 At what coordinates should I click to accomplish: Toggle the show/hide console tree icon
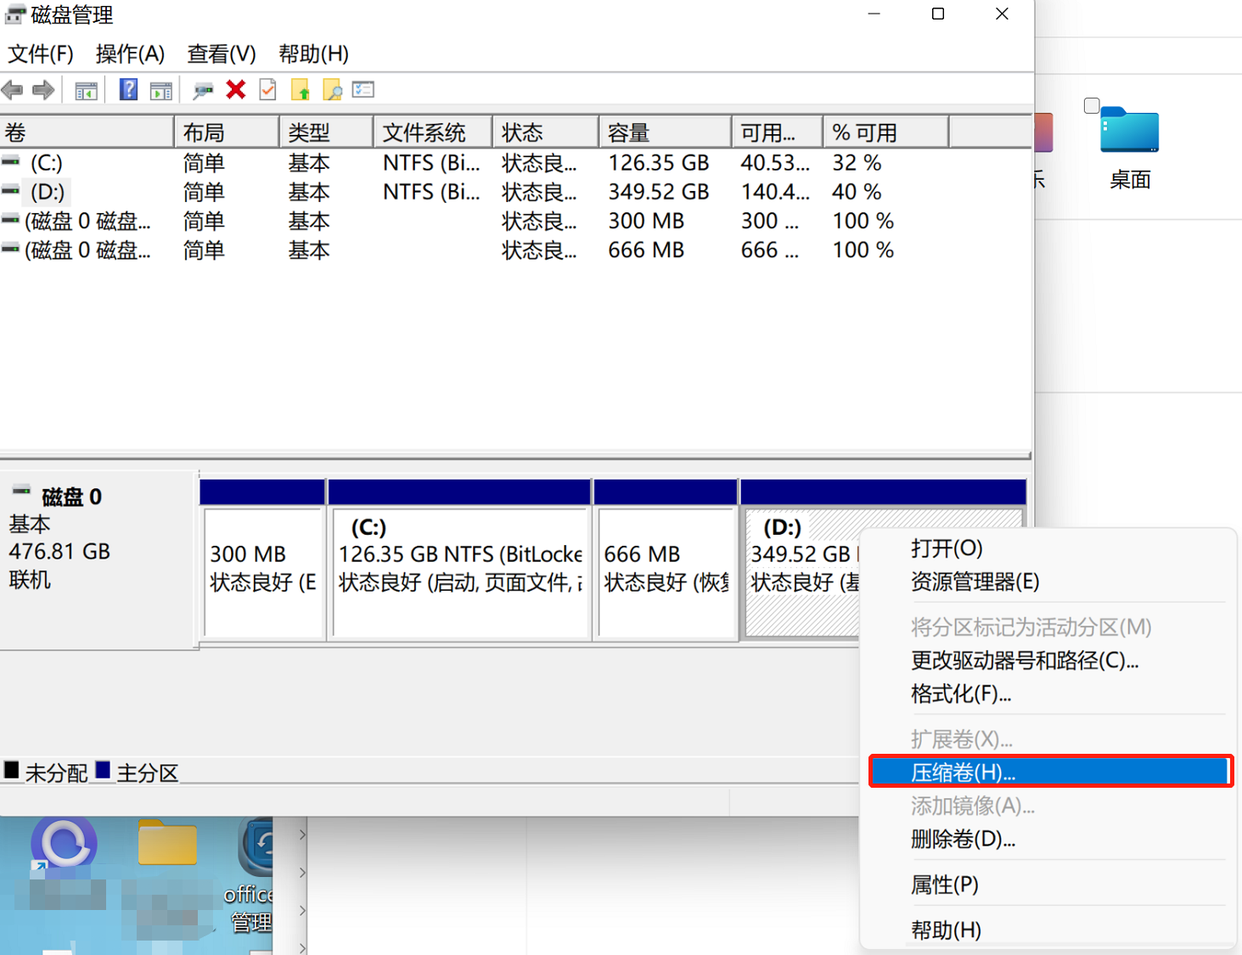pos(86,91)
